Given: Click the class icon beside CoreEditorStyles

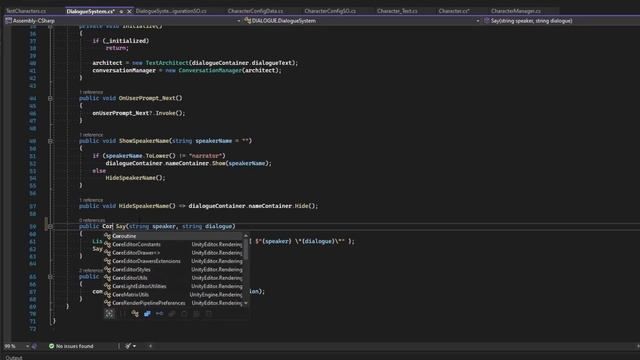Looking at the screenshot, I should coord(107,269).
